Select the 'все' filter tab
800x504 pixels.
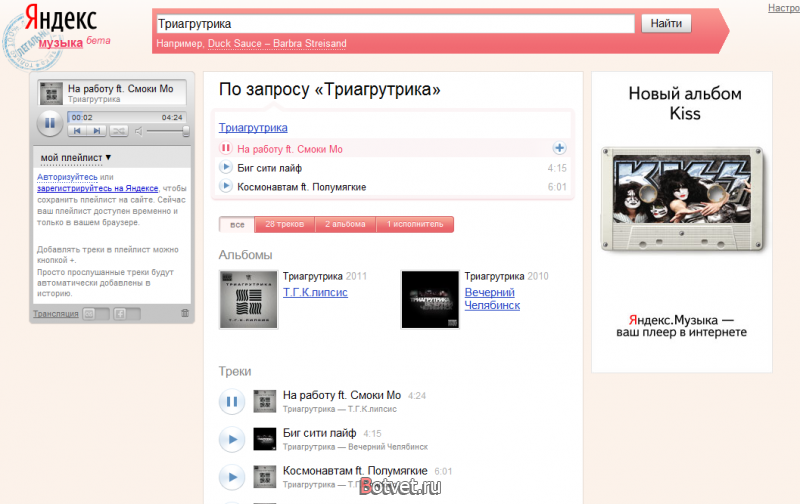(x=237, y=224)
